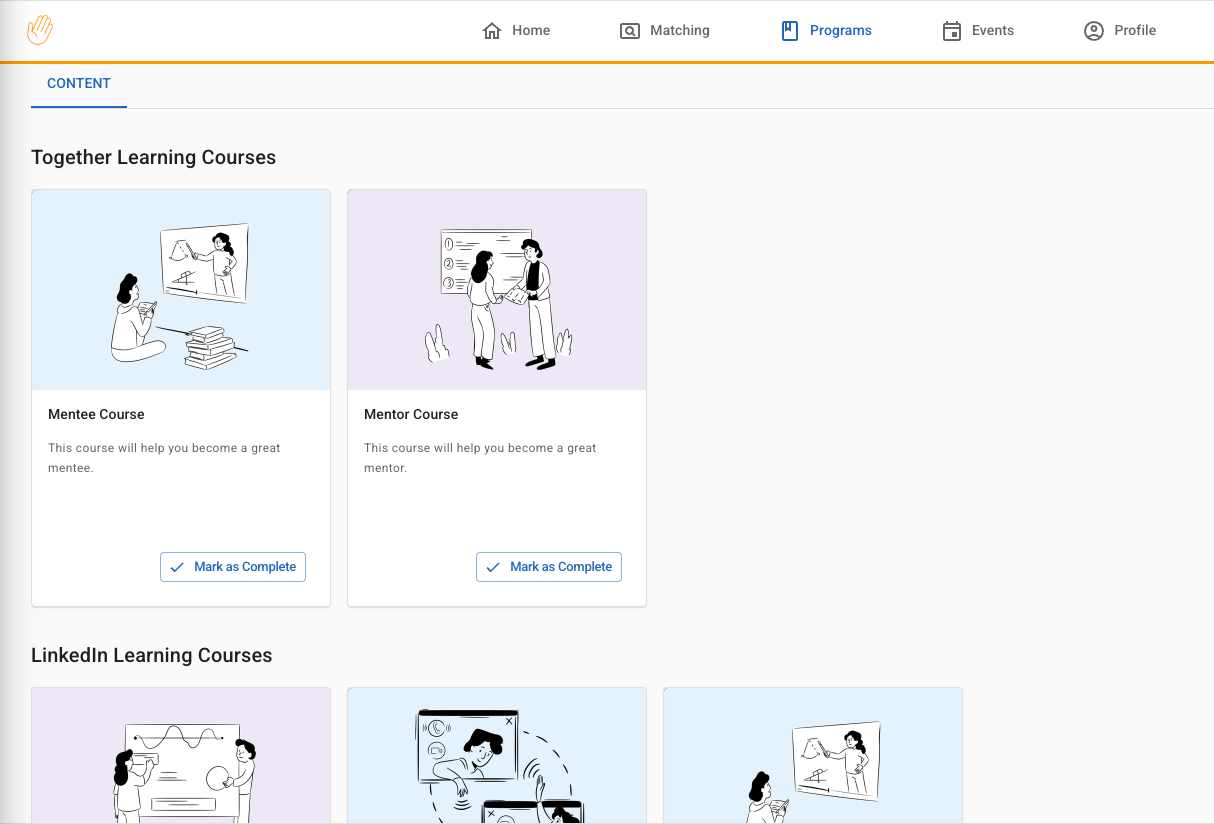Screen dimensions: 1214x824
Task: Click the Profile person icon
Action: (x=1094, y=31)
